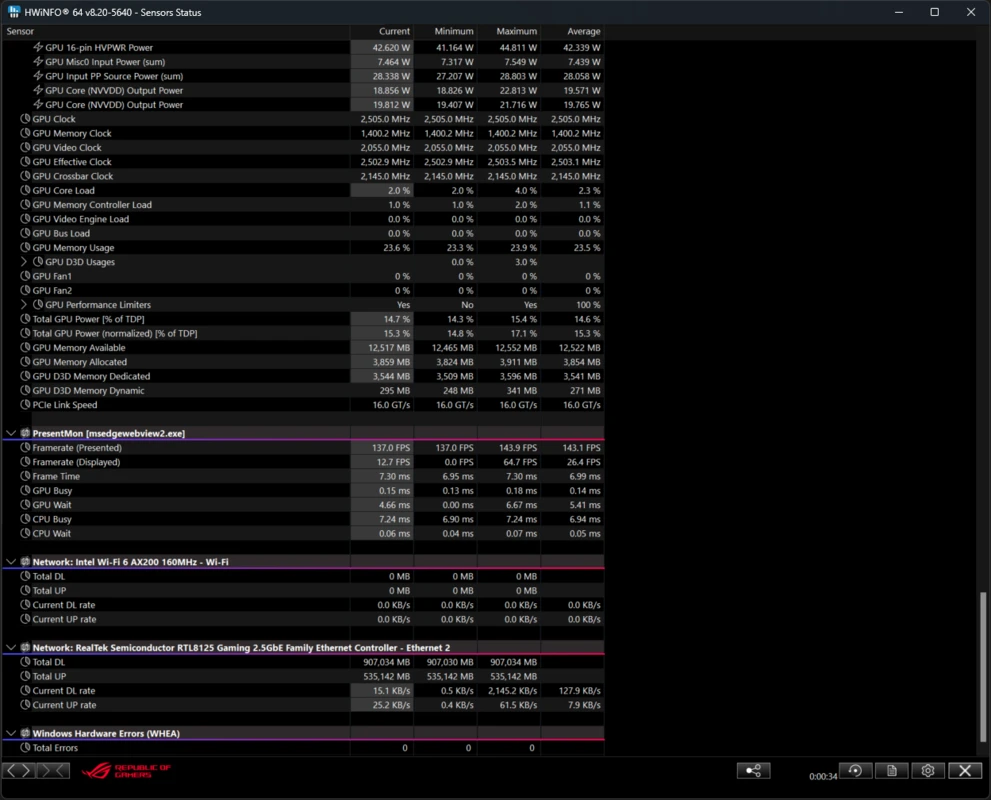Click the lightning icon of GPU 16-pin HVPWR Power

[x=38, y=47]
